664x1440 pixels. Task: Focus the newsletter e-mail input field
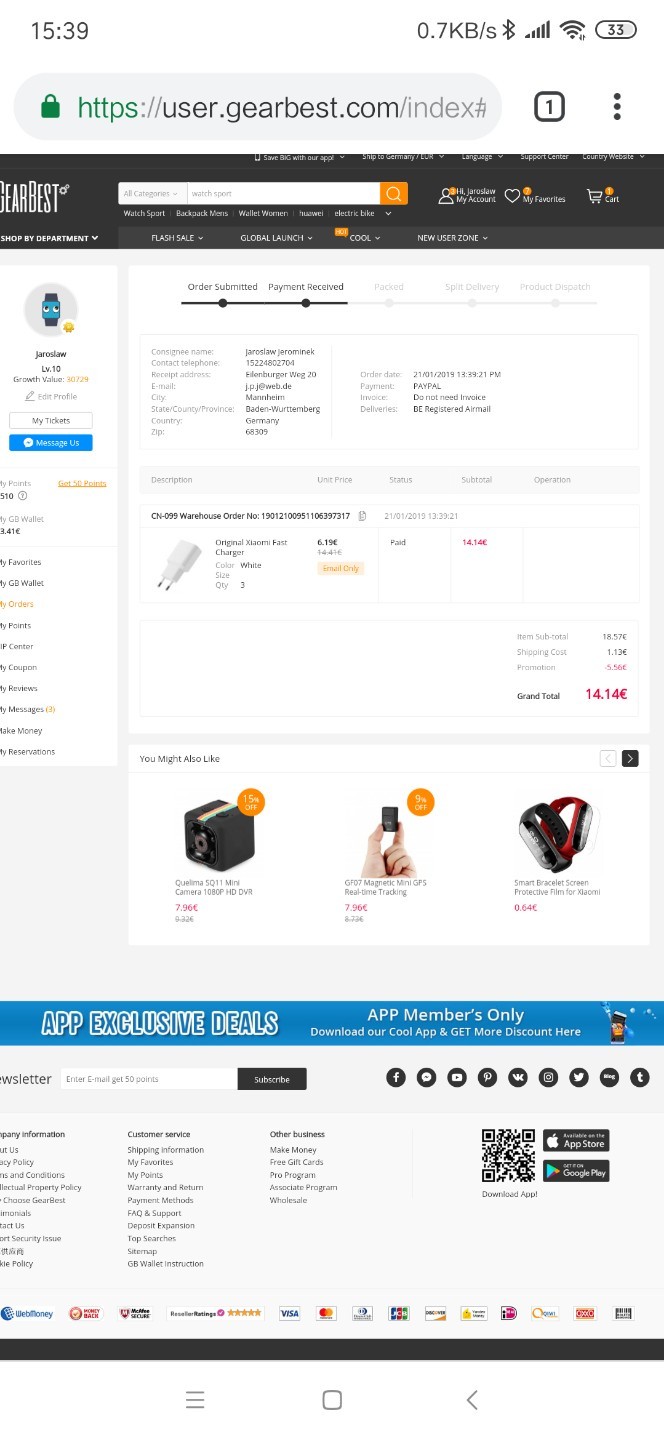tap(148, 1079)
